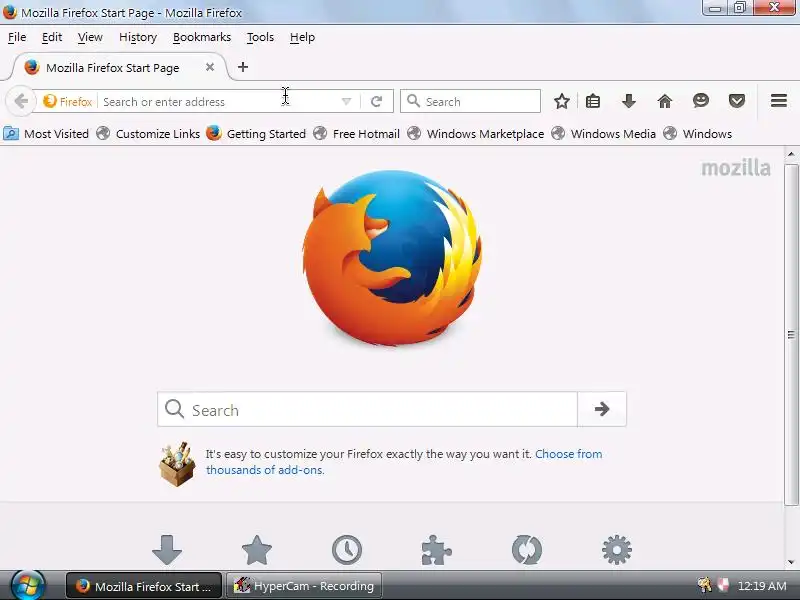The height and width of the screenshot is (600, 800).
Task: Open the downloads arrow in toolbar
Action: point(629,102)
